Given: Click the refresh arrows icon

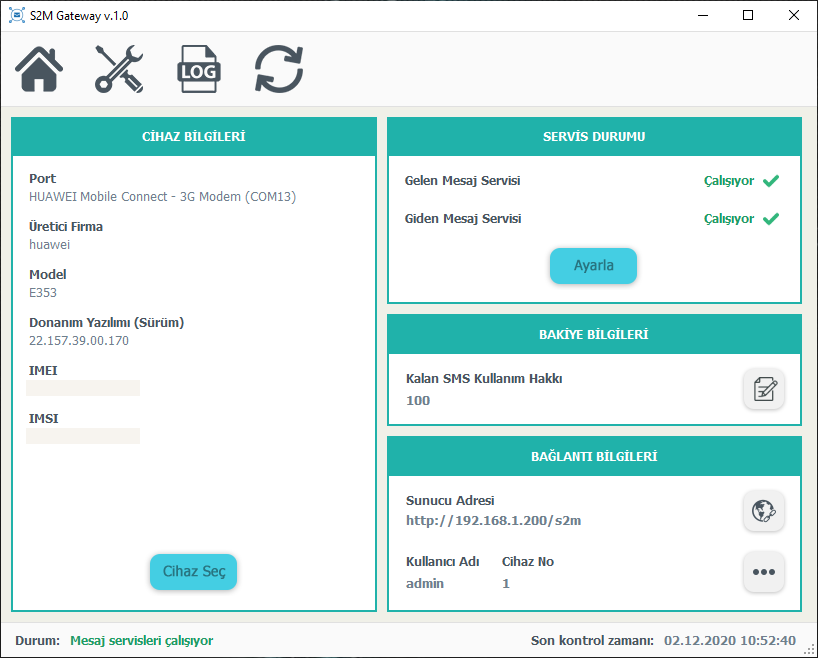Looking at the screenshot, I should [x=279, y=70].
